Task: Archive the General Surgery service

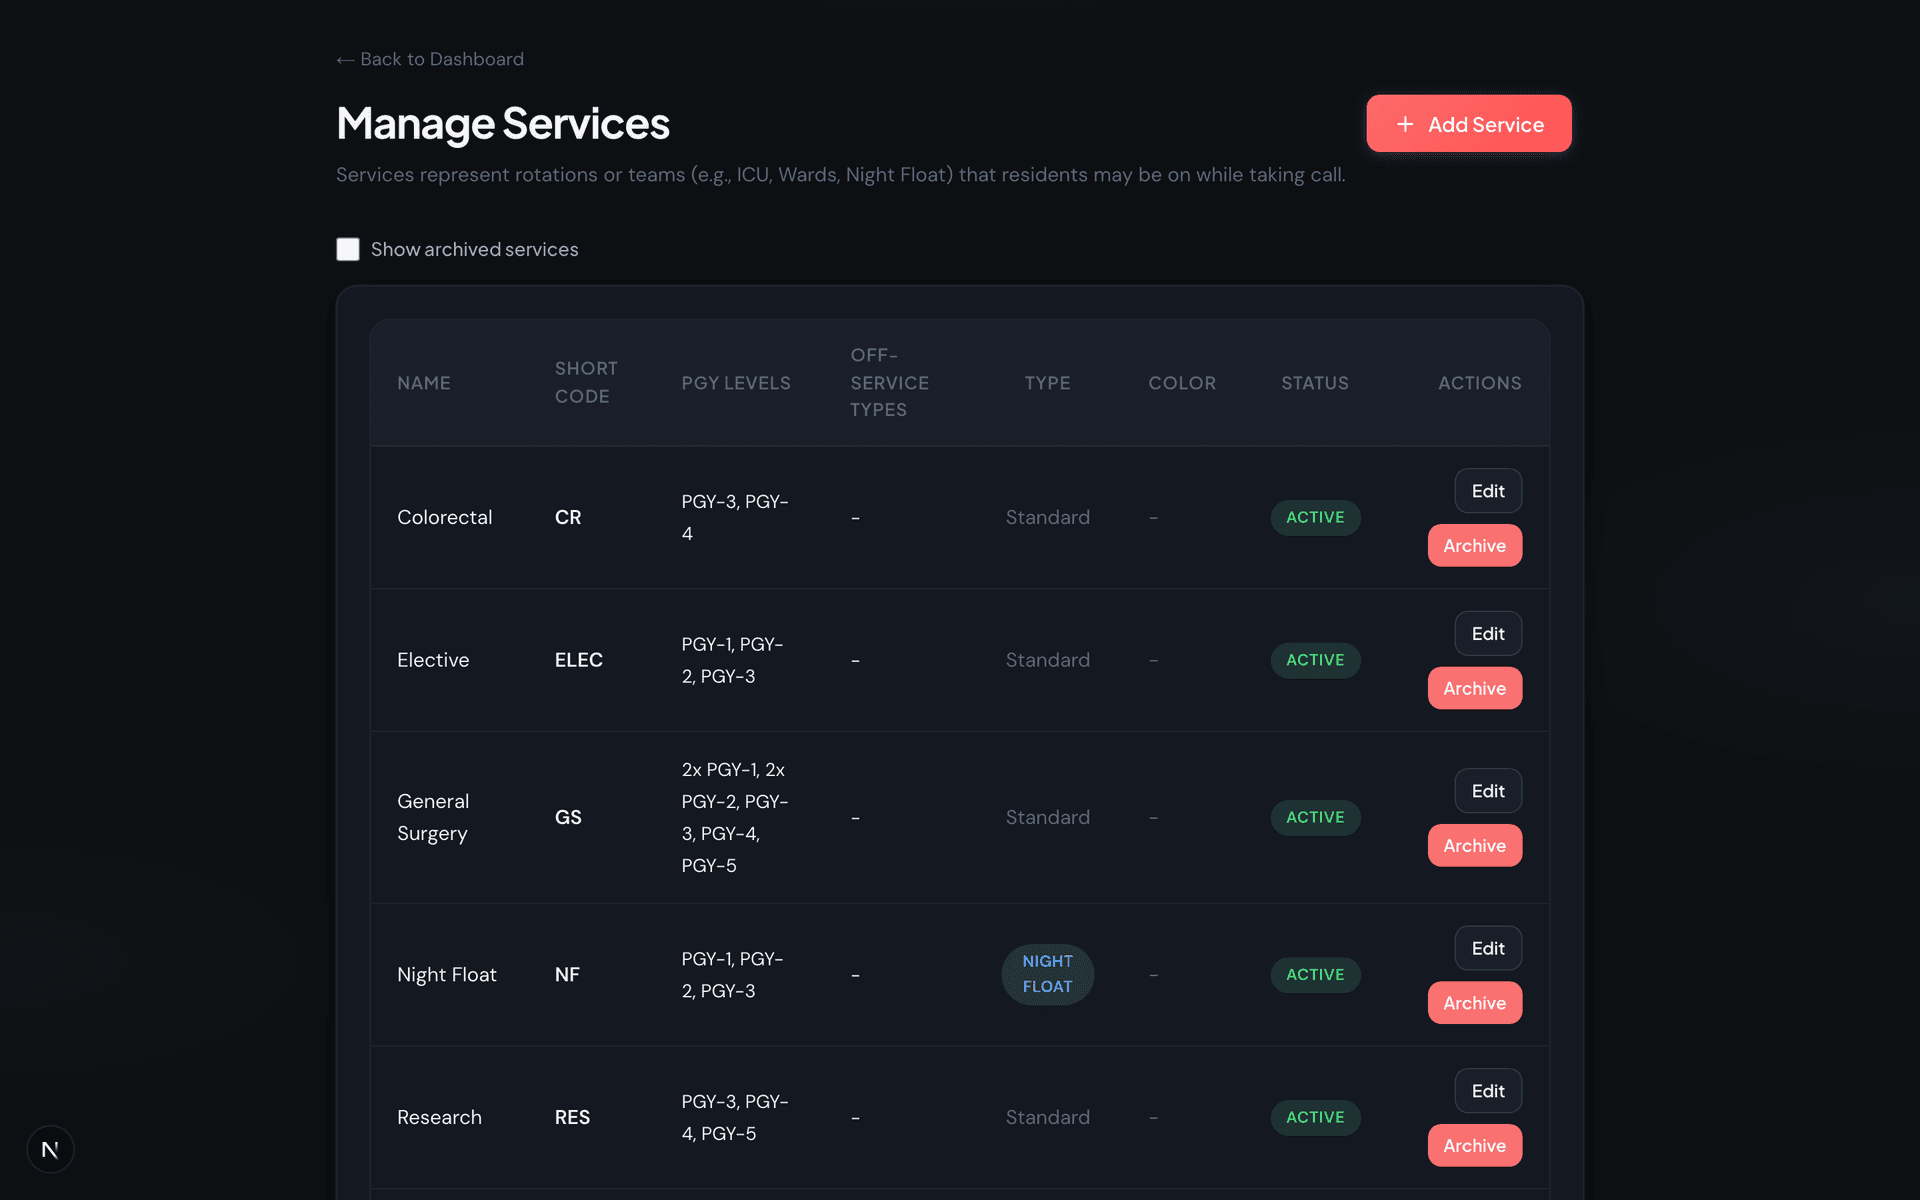Action: click(1474, 845)
